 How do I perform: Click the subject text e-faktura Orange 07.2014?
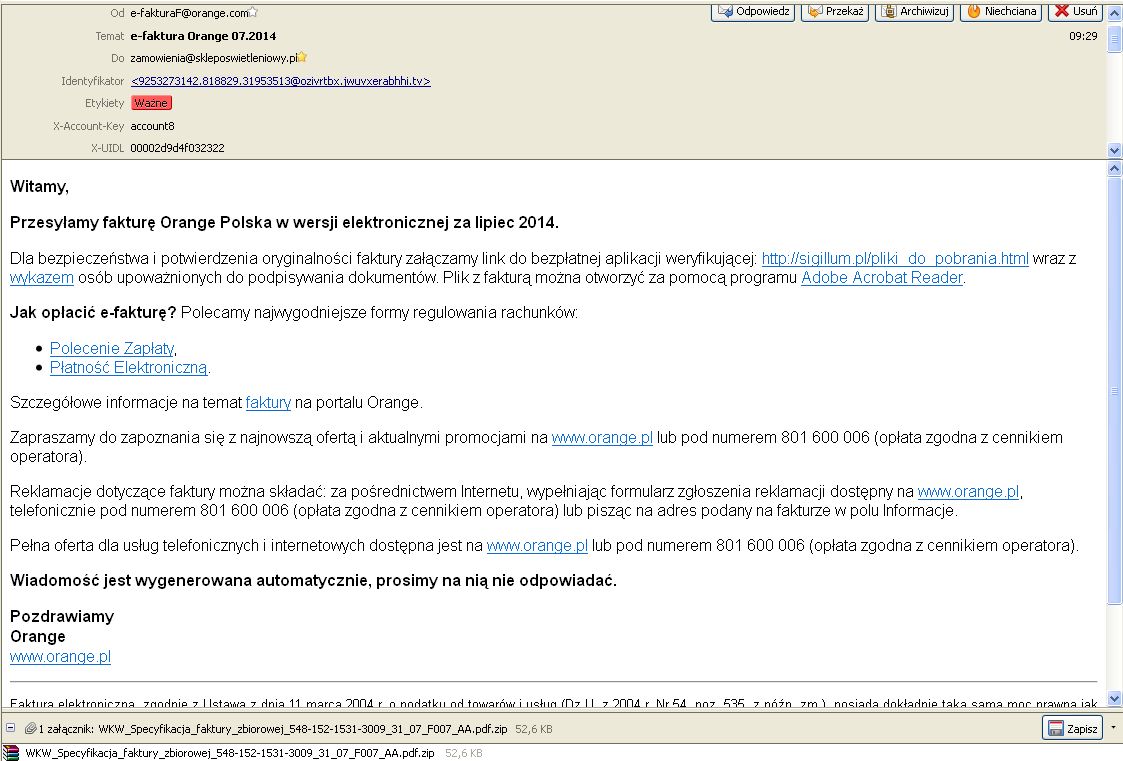point(203,36)
